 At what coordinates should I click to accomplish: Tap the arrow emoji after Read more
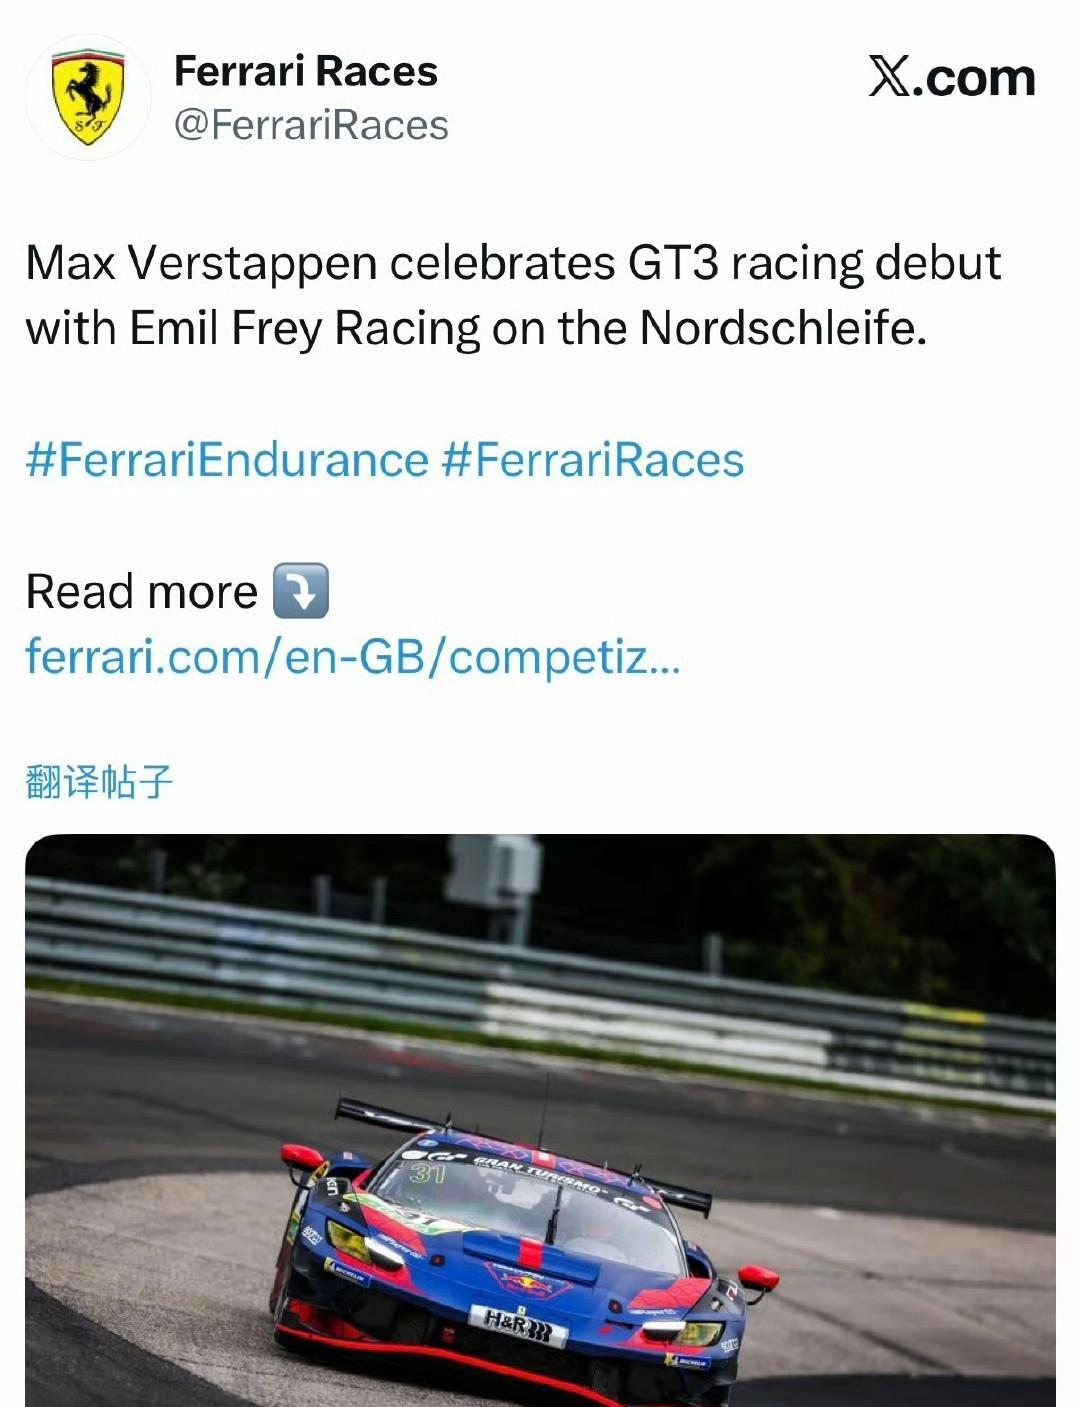(300, 592)
